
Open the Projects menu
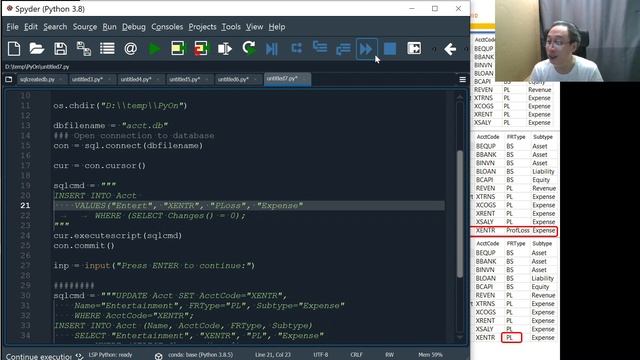tap(202, 27)
